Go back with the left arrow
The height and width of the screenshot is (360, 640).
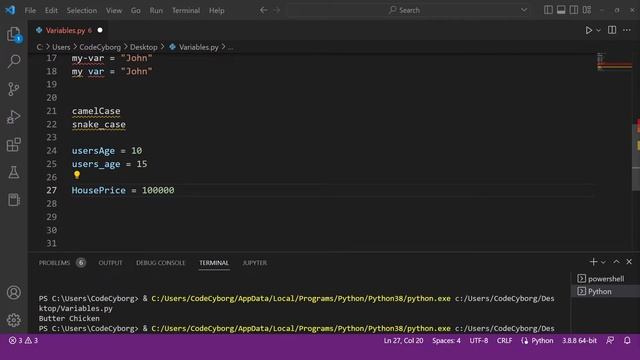pyautogui.click(x=264, y=10)
